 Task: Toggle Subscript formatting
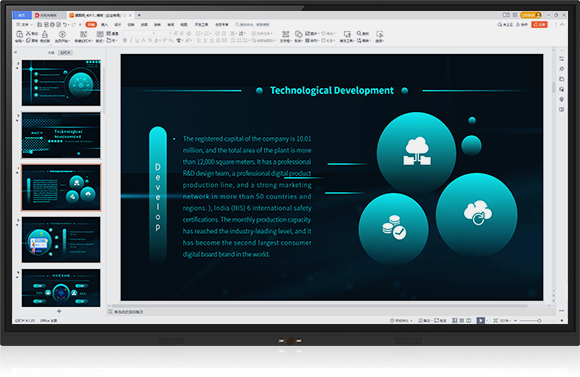click(x=171, y=40)
